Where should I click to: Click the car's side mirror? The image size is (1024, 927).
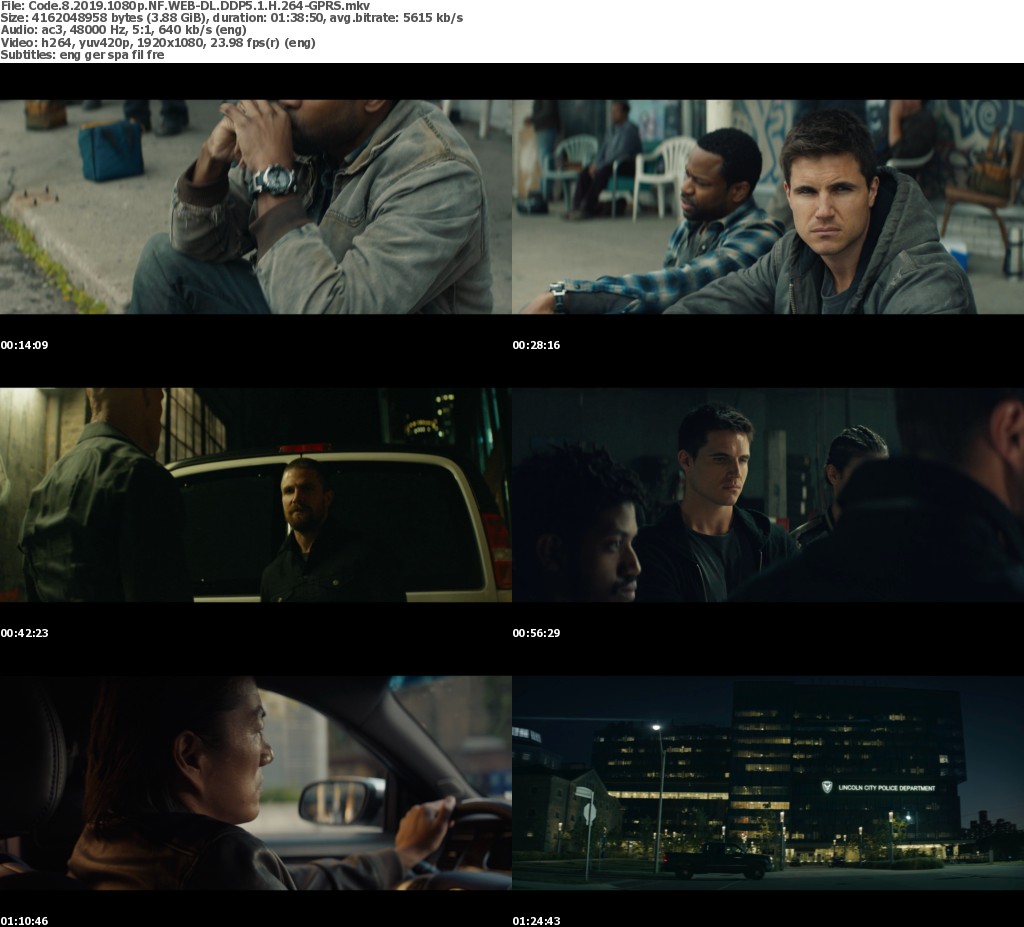click(340, 801)
